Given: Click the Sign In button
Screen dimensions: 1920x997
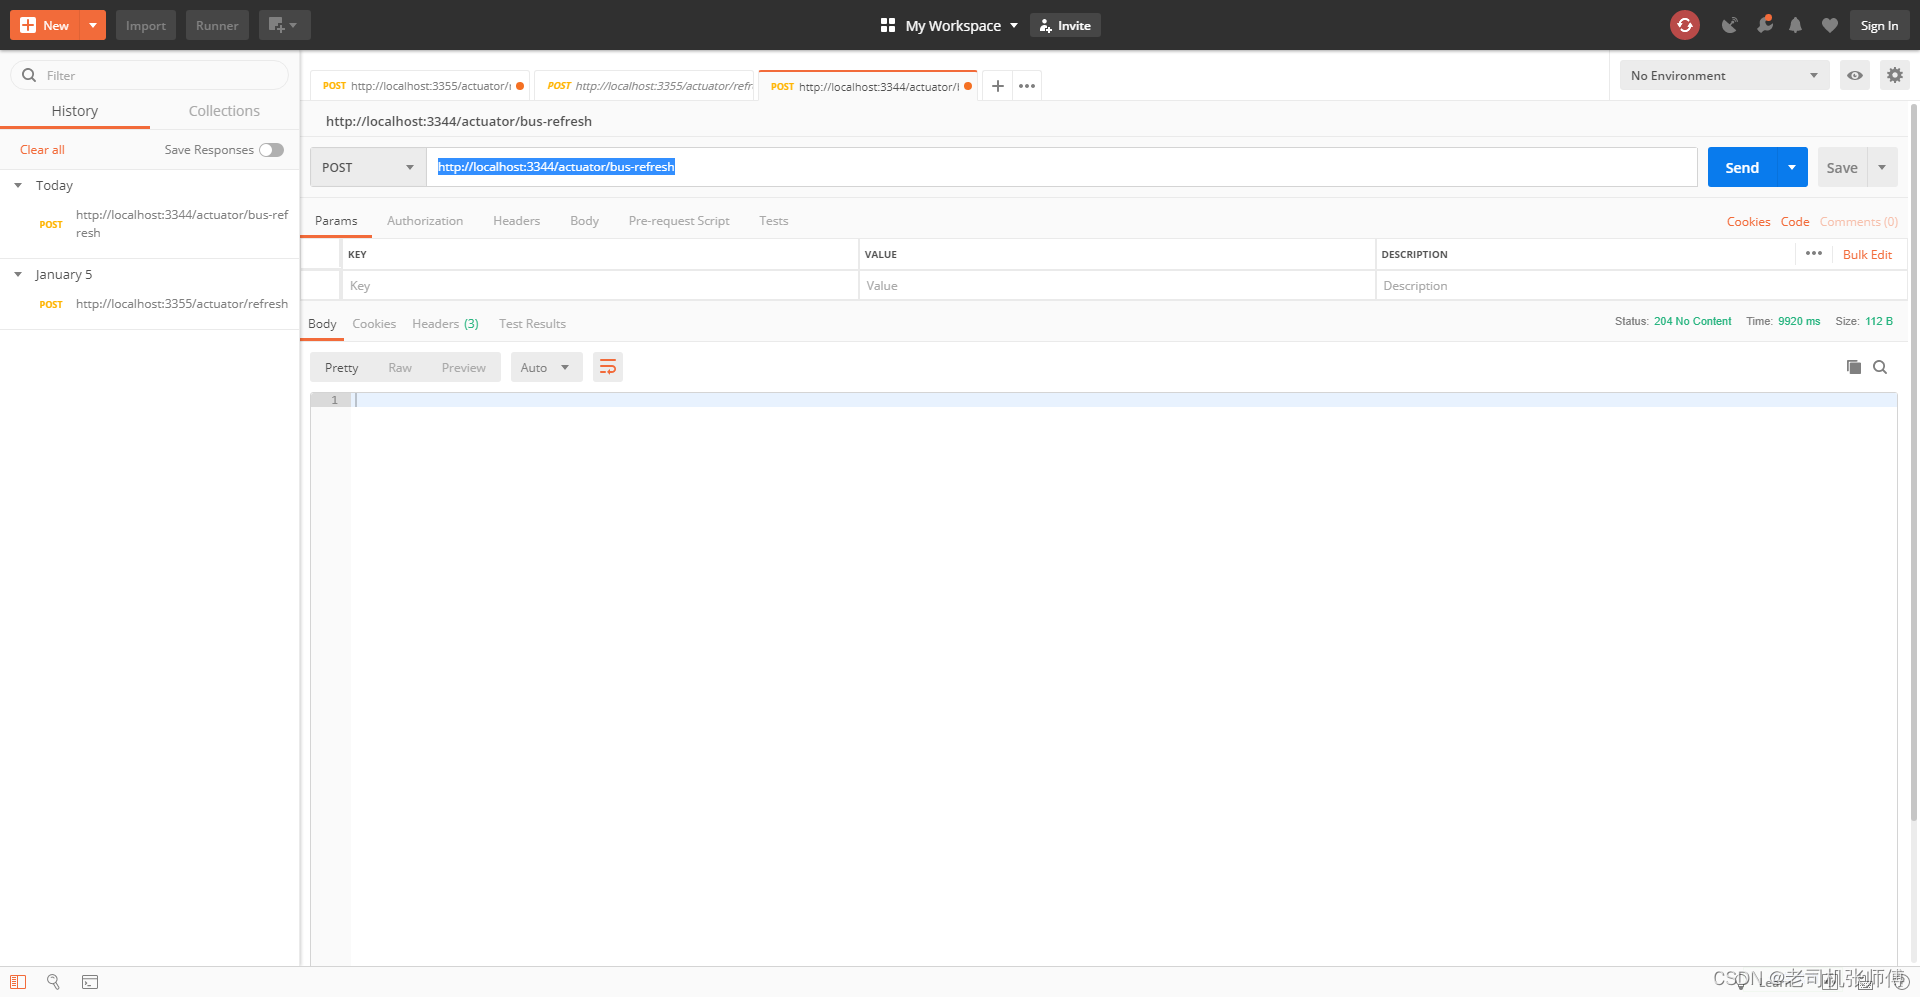Looking at the screenshot, I should point(1879,25).
